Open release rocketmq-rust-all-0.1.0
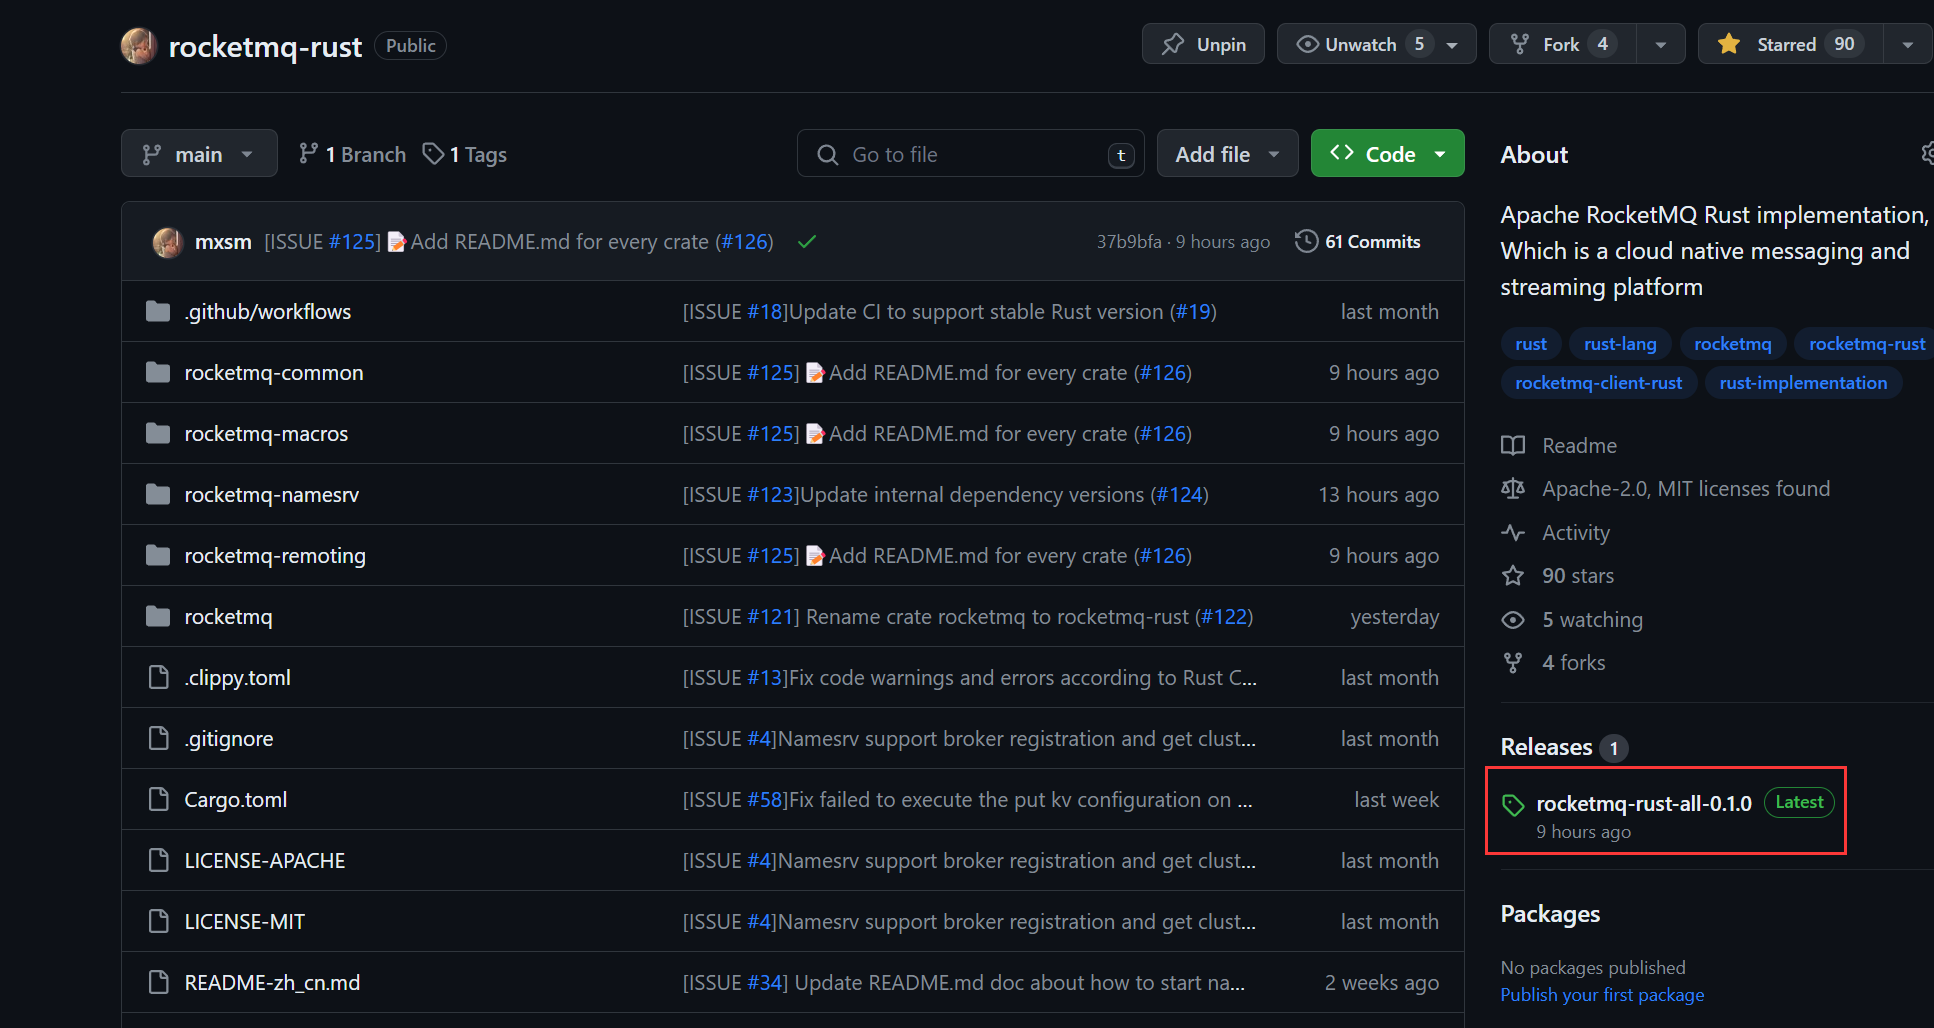Screen dimensions: 1934x1028 (x=1644, y=803)
